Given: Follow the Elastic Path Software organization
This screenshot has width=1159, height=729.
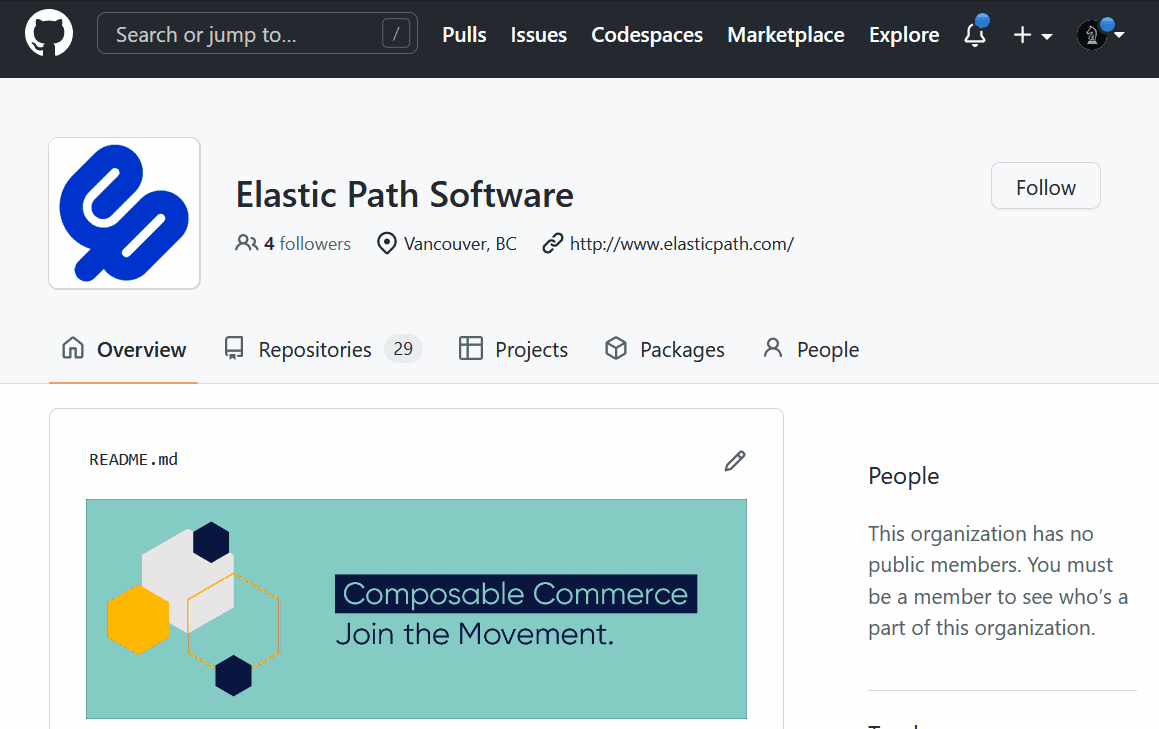Looking at the screenshot, I should tap(1045, 186).
